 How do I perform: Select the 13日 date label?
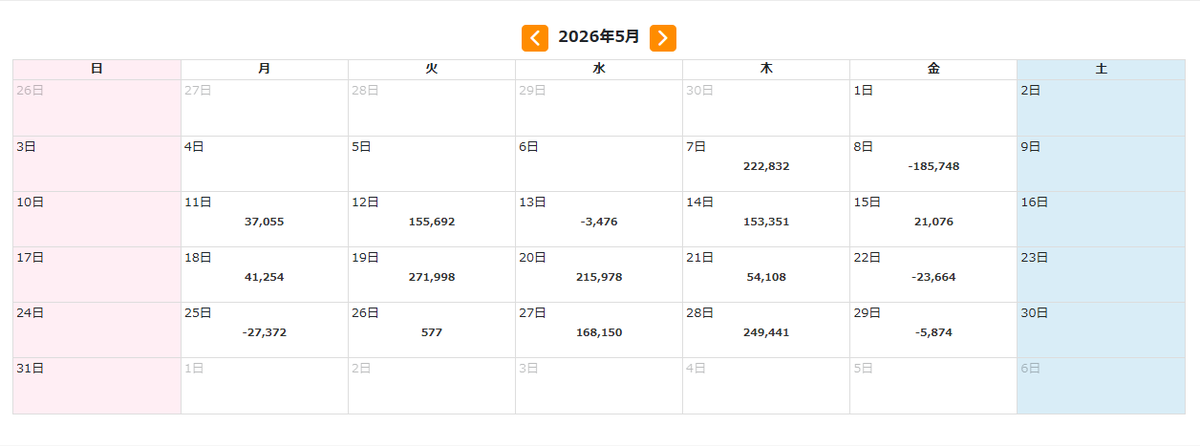coord(532,201)
